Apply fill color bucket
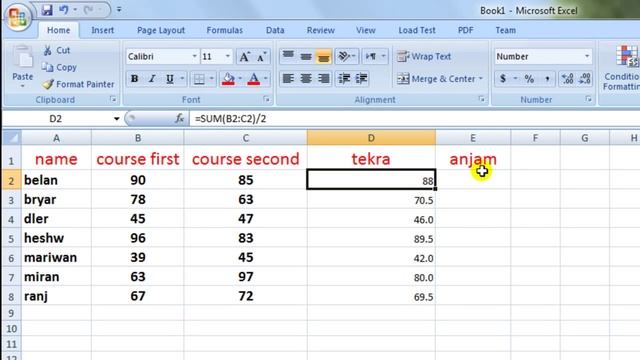This screenshot has width=640, height=360. click(x=228, y=79)
